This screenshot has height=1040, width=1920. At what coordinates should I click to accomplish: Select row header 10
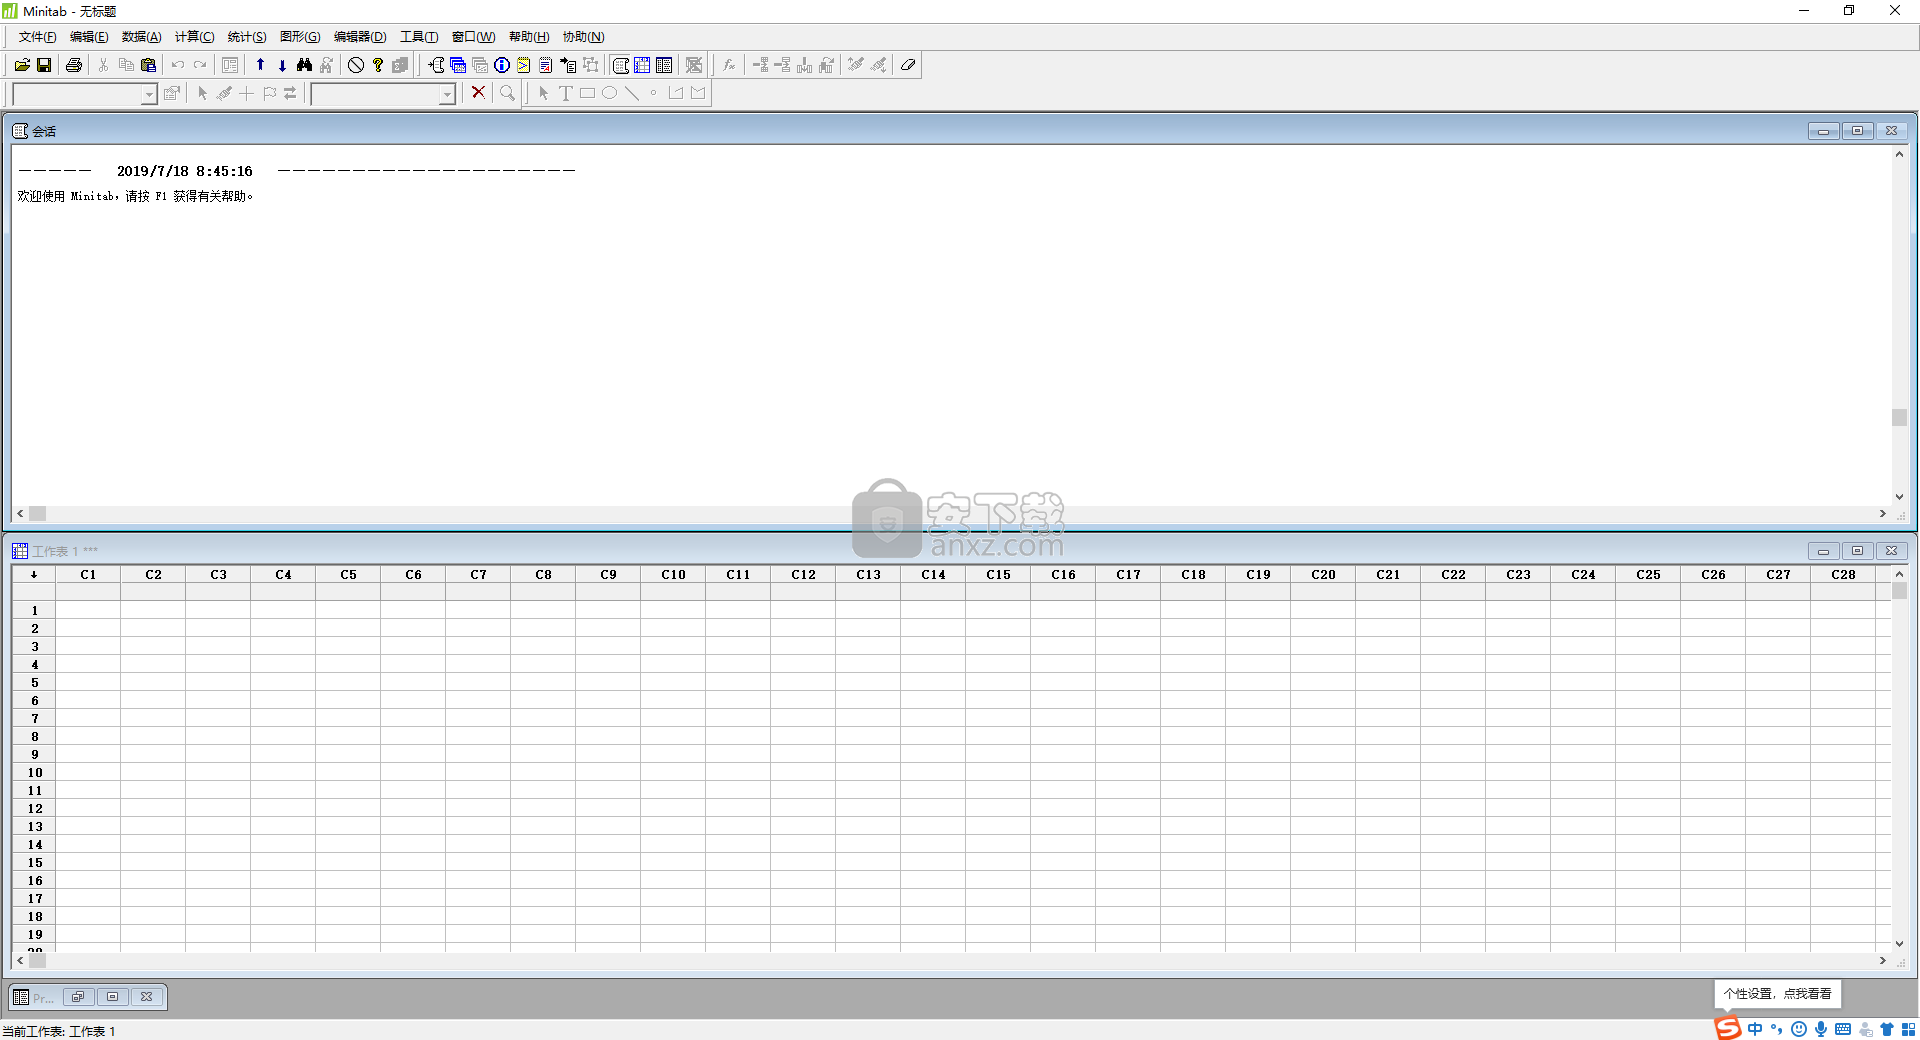35,773
